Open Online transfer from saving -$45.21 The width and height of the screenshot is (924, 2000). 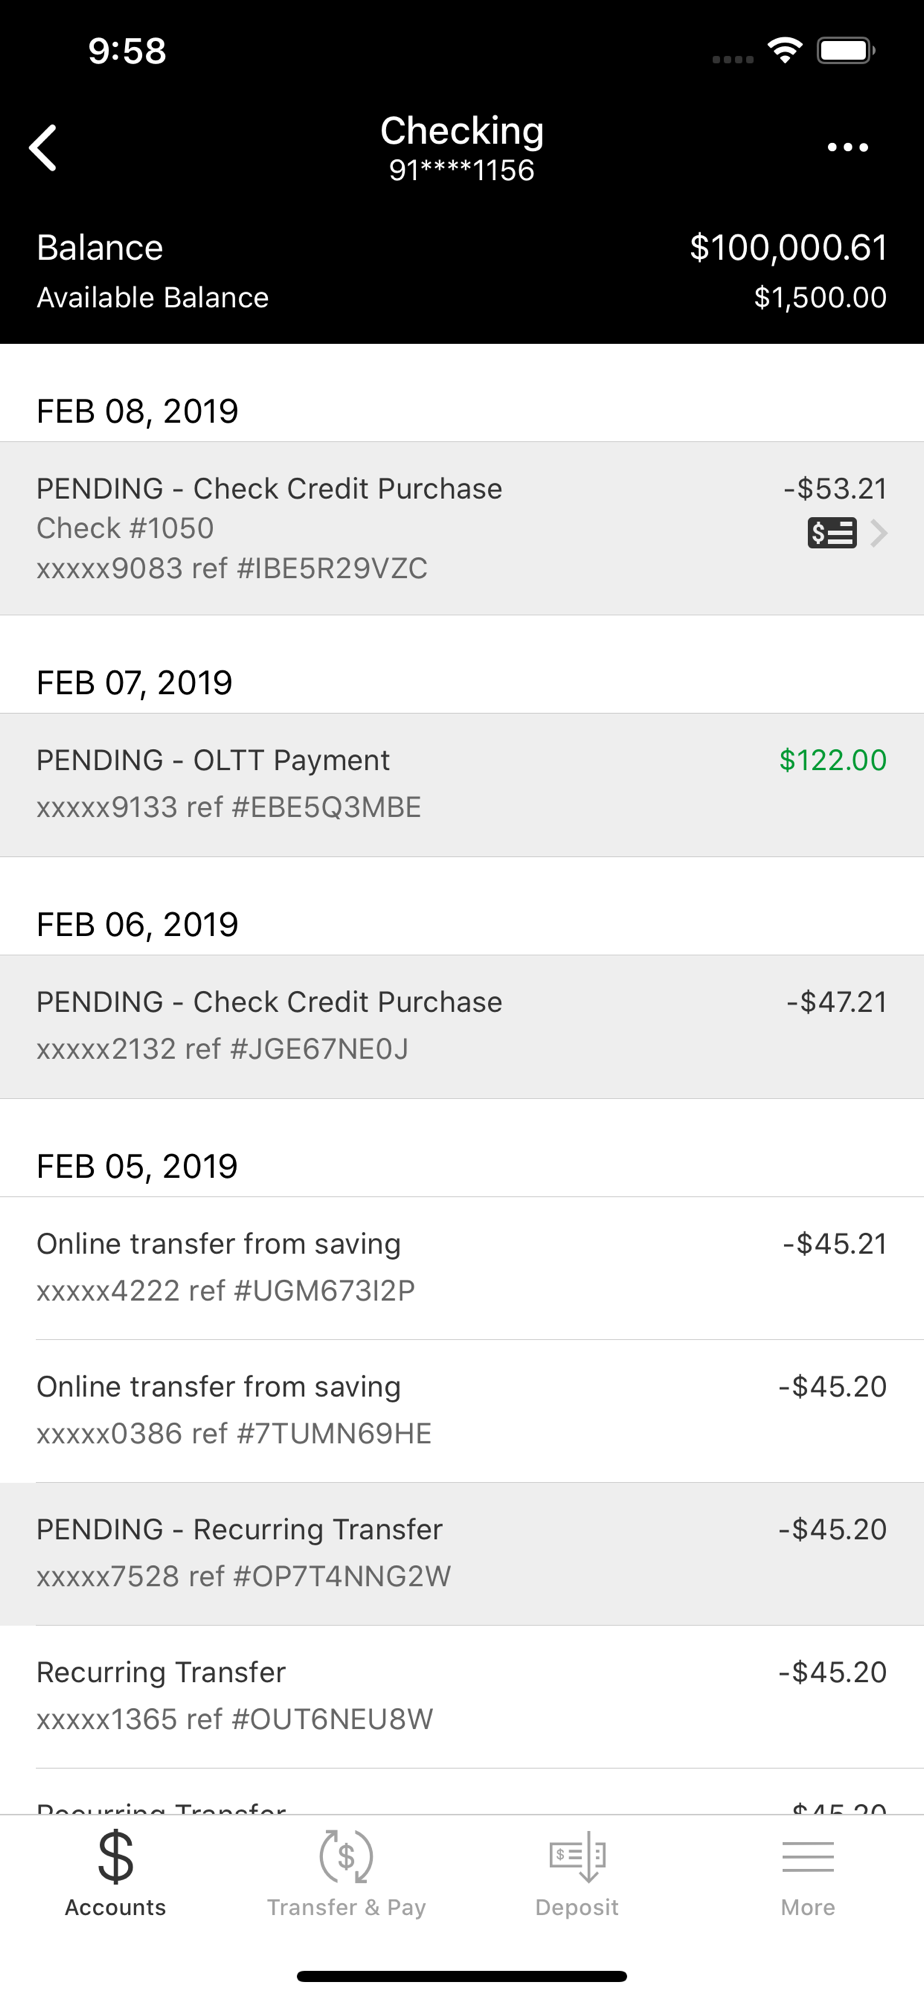[462, 1268]
